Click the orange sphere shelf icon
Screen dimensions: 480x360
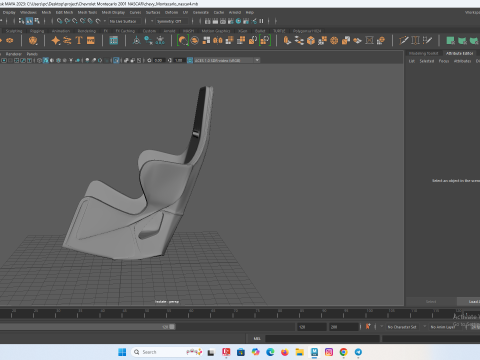coord(33,41)
